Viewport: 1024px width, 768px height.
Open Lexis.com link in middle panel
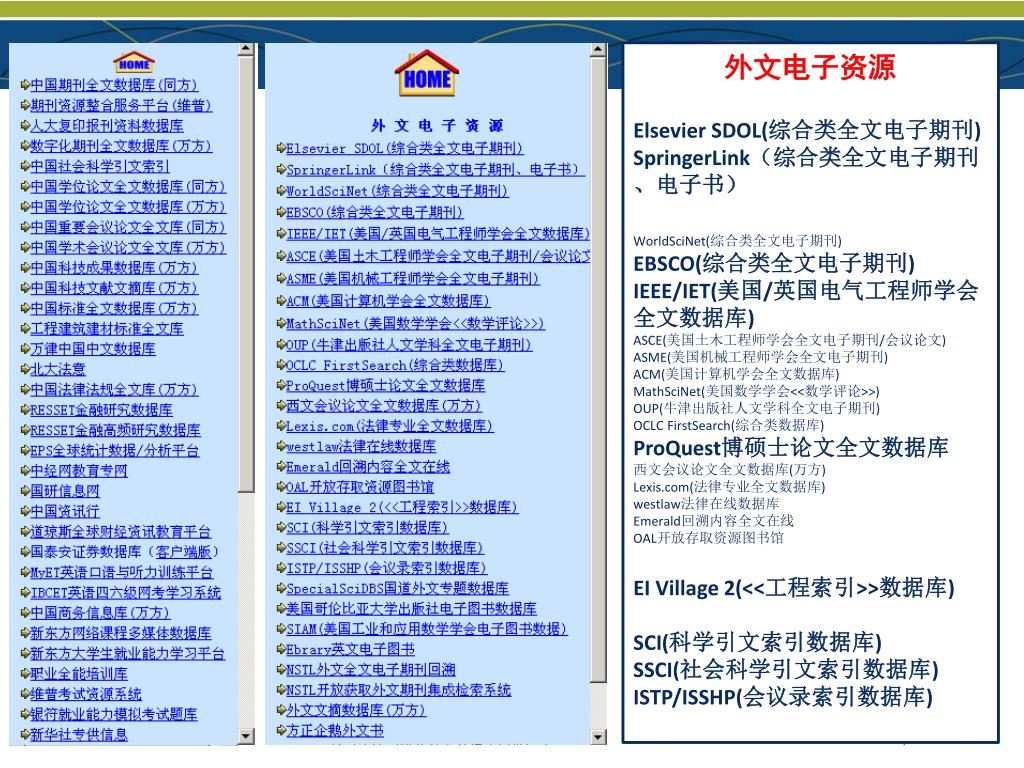click(x=389, y=426)
